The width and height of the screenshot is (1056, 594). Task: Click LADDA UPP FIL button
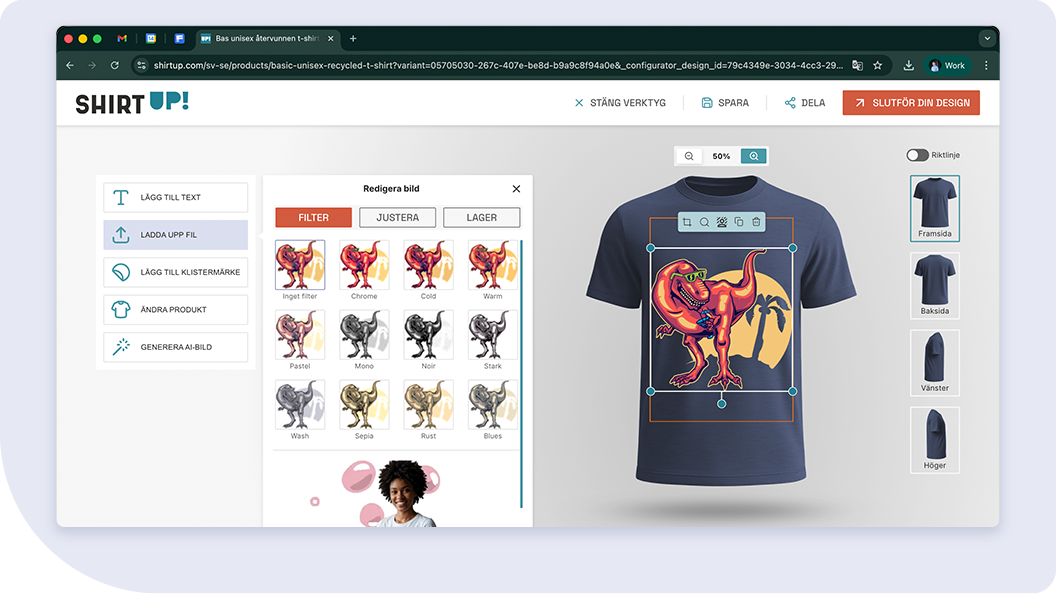pos(176,235)
